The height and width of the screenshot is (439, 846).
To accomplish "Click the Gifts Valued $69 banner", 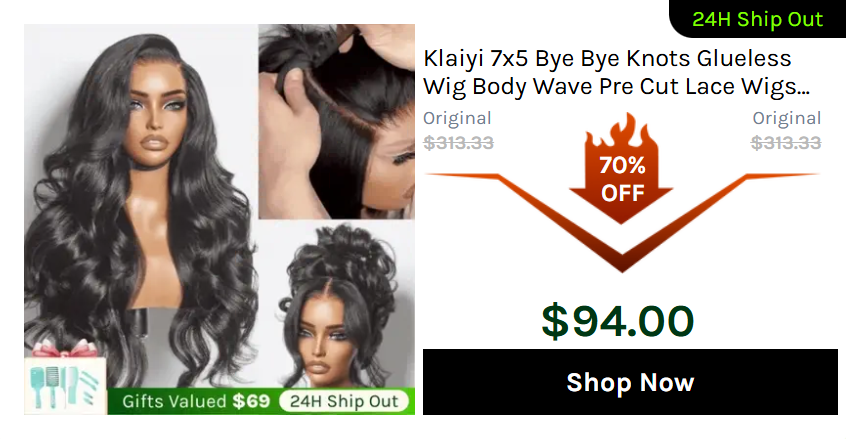I will 196,401.
